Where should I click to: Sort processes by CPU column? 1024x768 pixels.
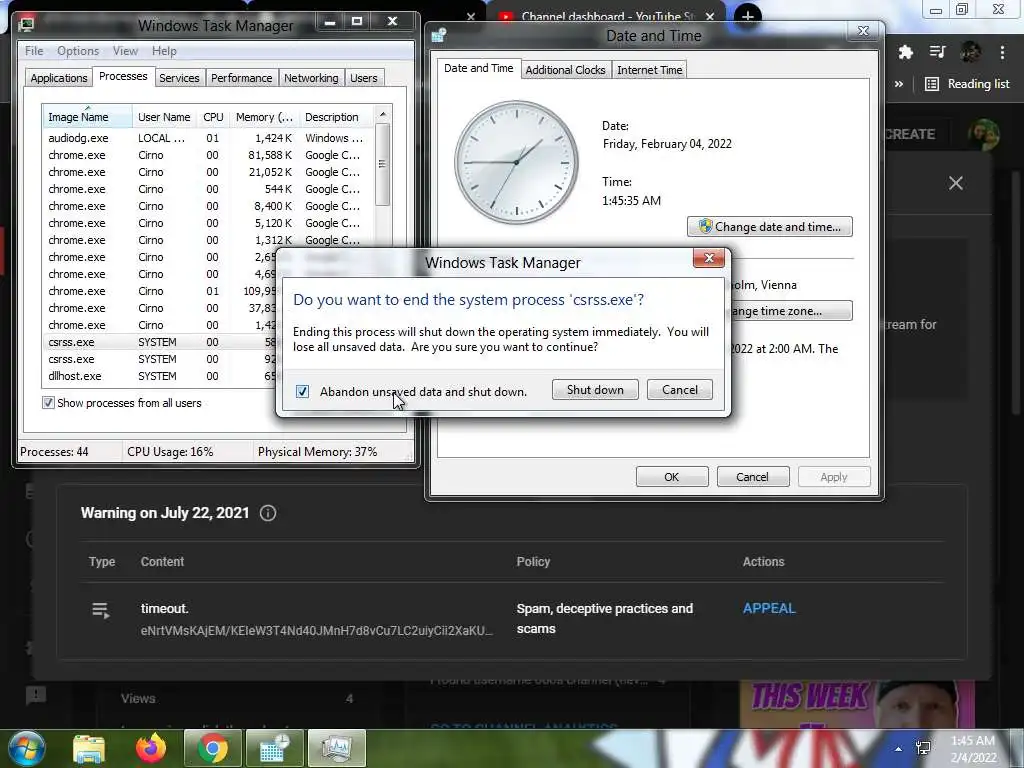[x=214, y=117]
